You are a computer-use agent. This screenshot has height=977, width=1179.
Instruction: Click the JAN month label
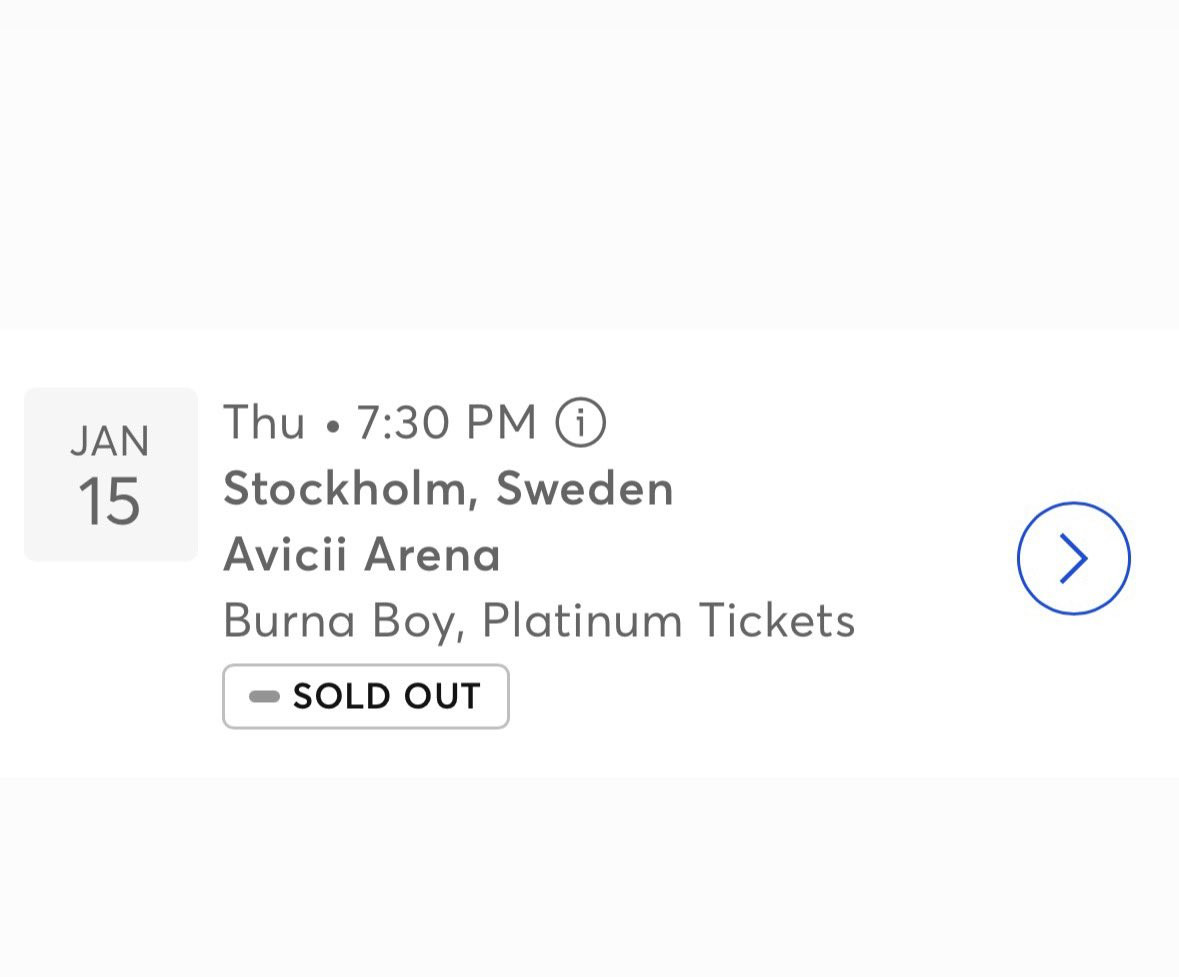[x=110, y=441]
